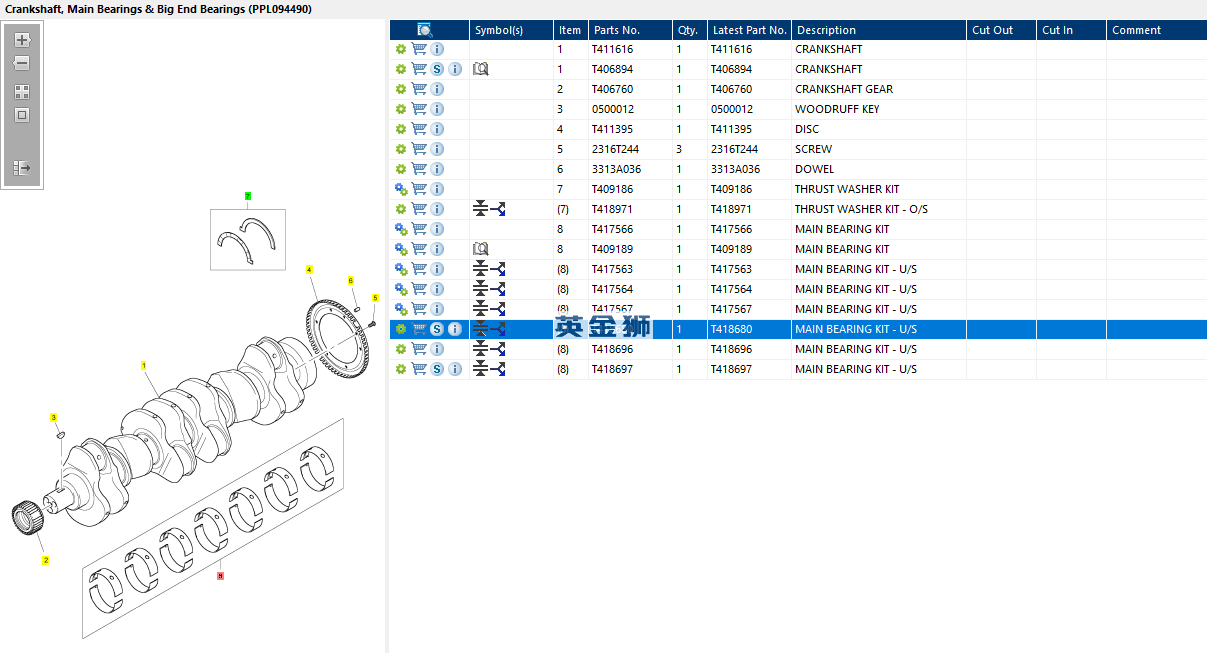Click the Comment column header

pyautogui.click(x=1156, y=30)
